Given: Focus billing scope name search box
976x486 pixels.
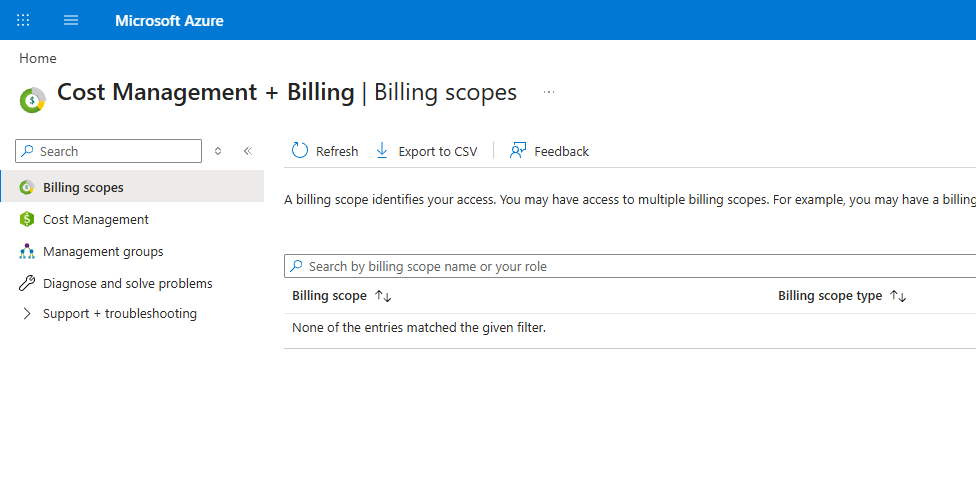Looking at the screenshot, I should (630, 266).
